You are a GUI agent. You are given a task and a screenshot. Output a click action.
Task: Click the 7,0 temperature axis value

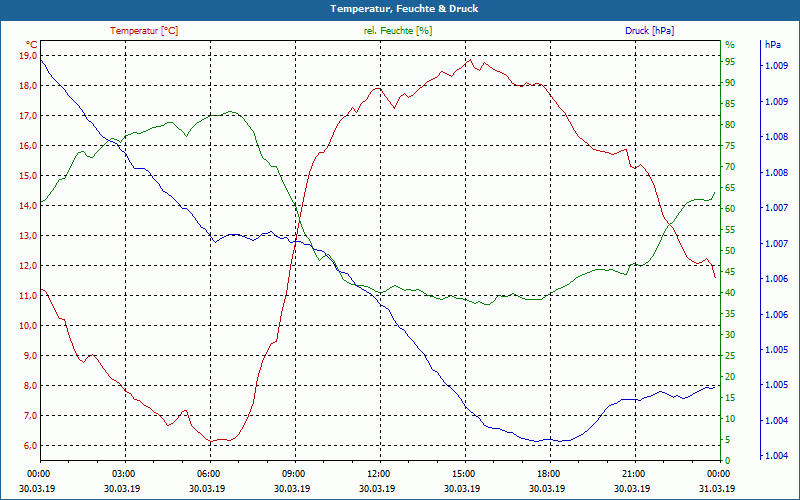tap(30, 415)
